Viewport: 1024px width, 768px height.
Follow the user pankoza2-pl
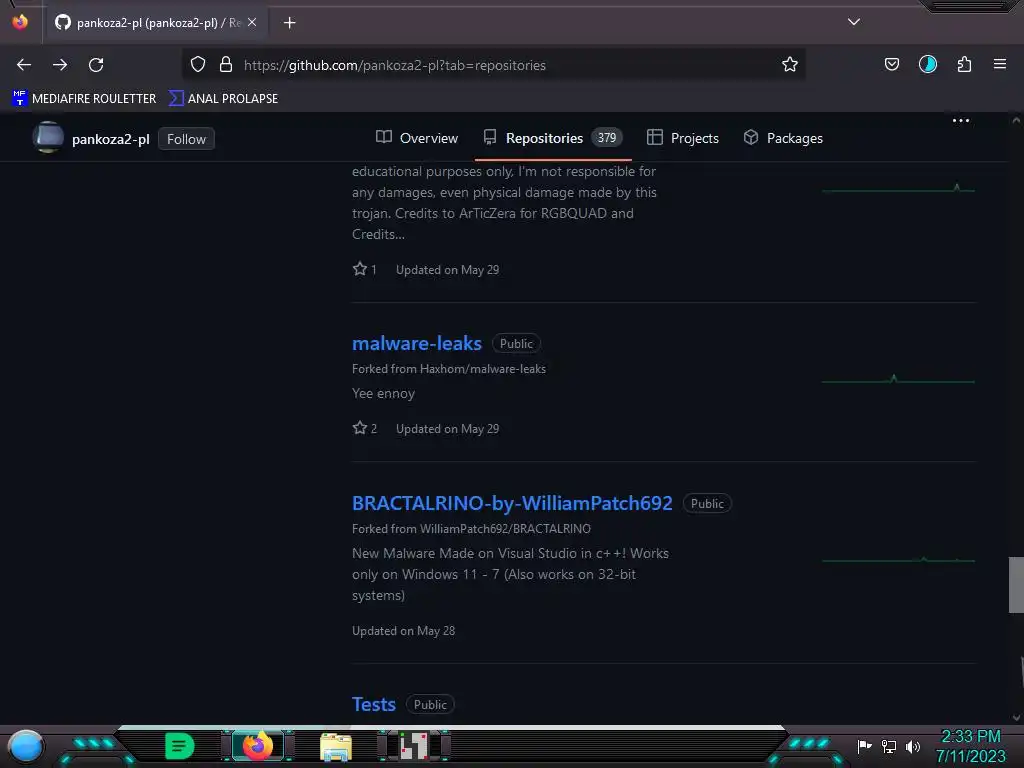186,139
